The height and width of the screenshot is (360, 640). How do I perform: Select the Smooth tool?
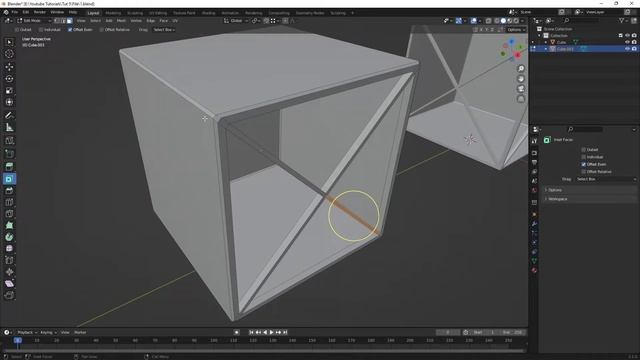[9, 249]
